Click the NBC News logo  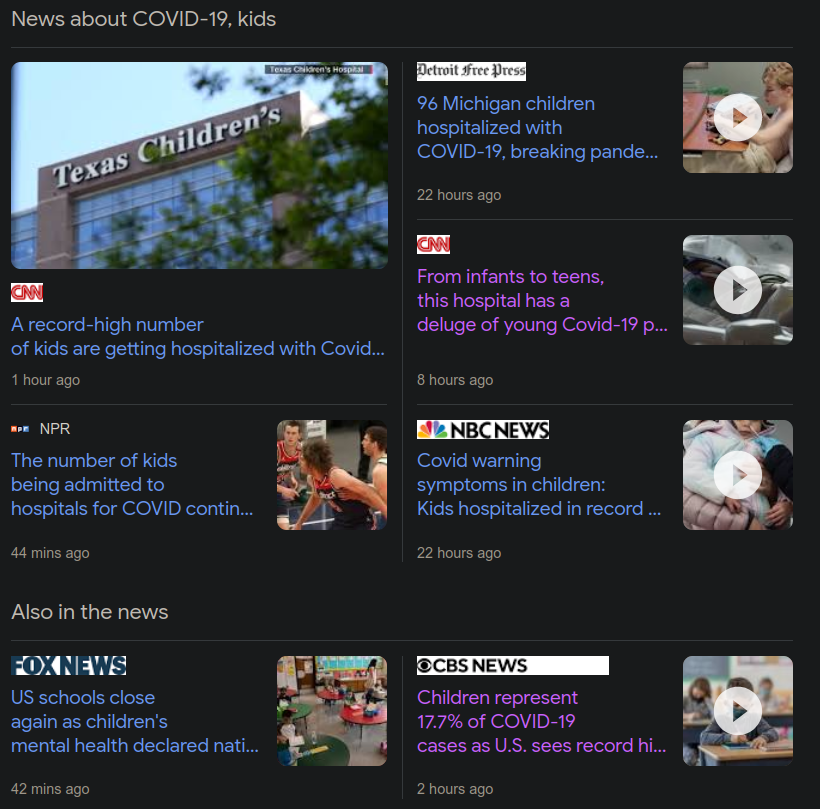tap(483, 429)
